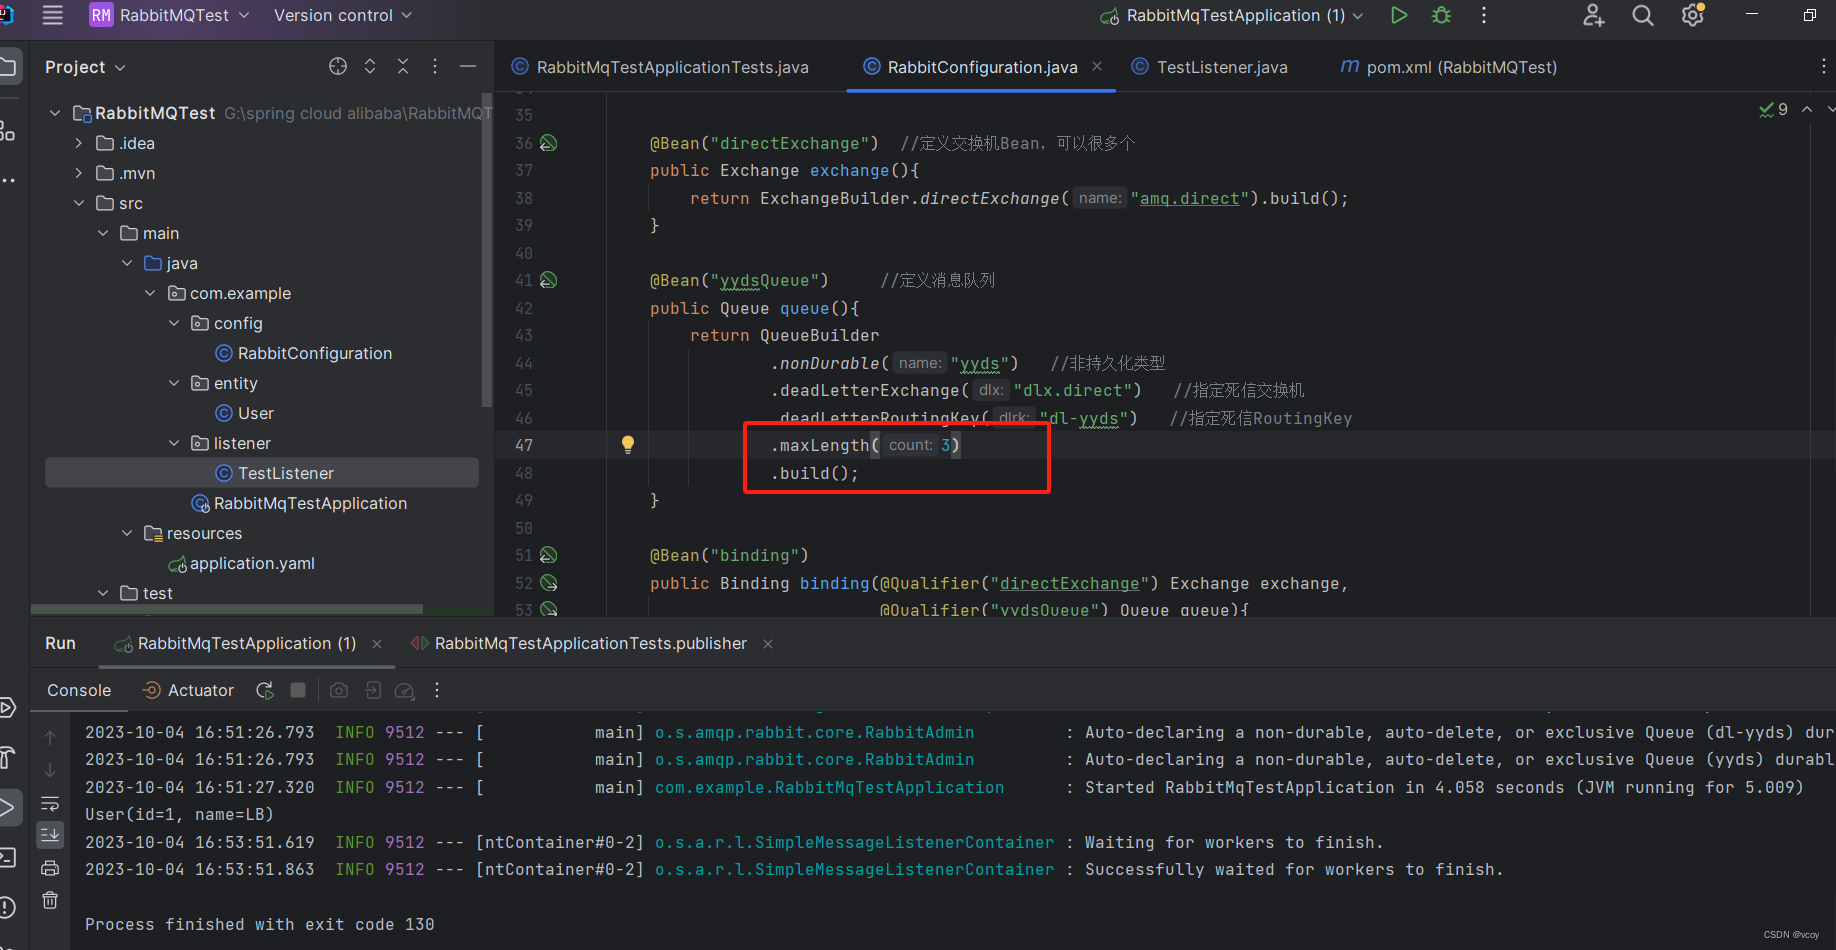
Task: Collapse the listener package
Action: 174,443
